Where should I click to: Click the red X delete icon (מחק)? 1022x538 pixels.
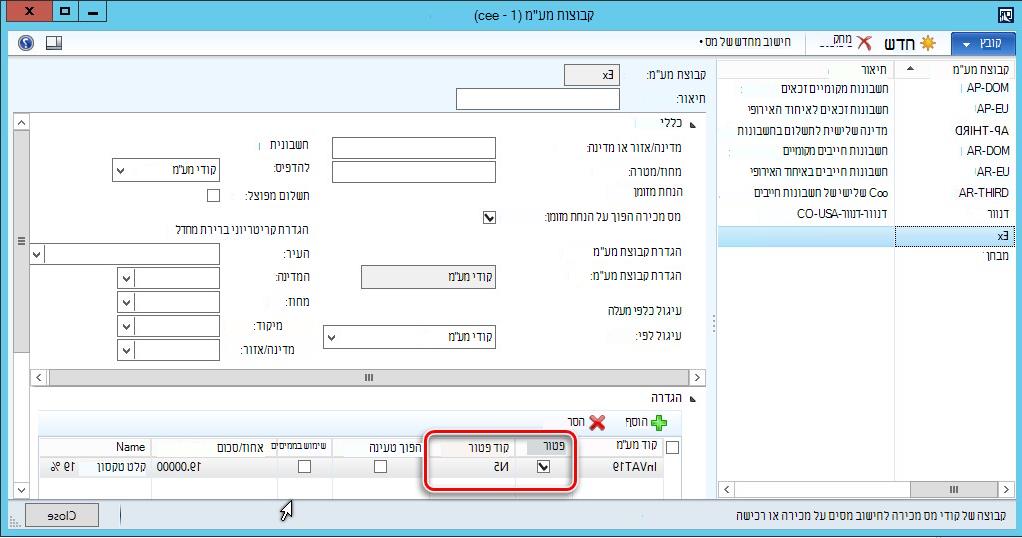pos(864,43)
